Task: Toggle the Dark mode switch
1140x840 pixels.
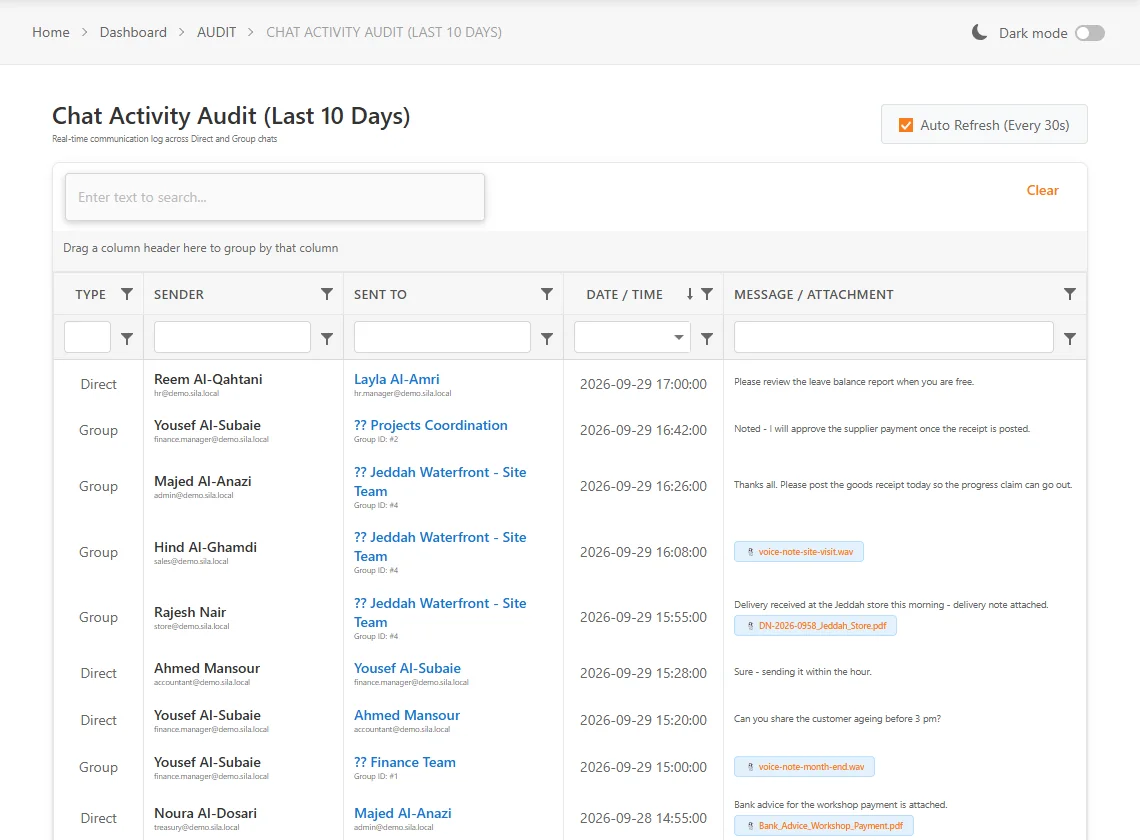Action: 1090,33
